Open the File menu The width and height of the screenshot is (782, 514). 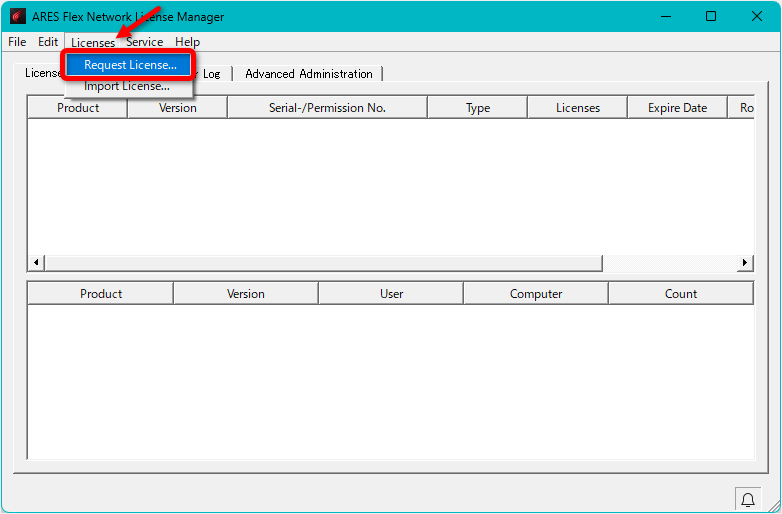tap(17, 42)
